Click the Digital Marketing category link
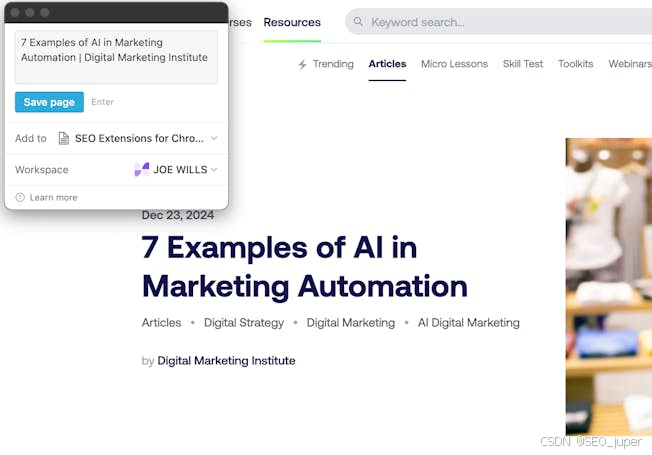Image resolution: width=652 pixels, height=455 pixels. 351,323
